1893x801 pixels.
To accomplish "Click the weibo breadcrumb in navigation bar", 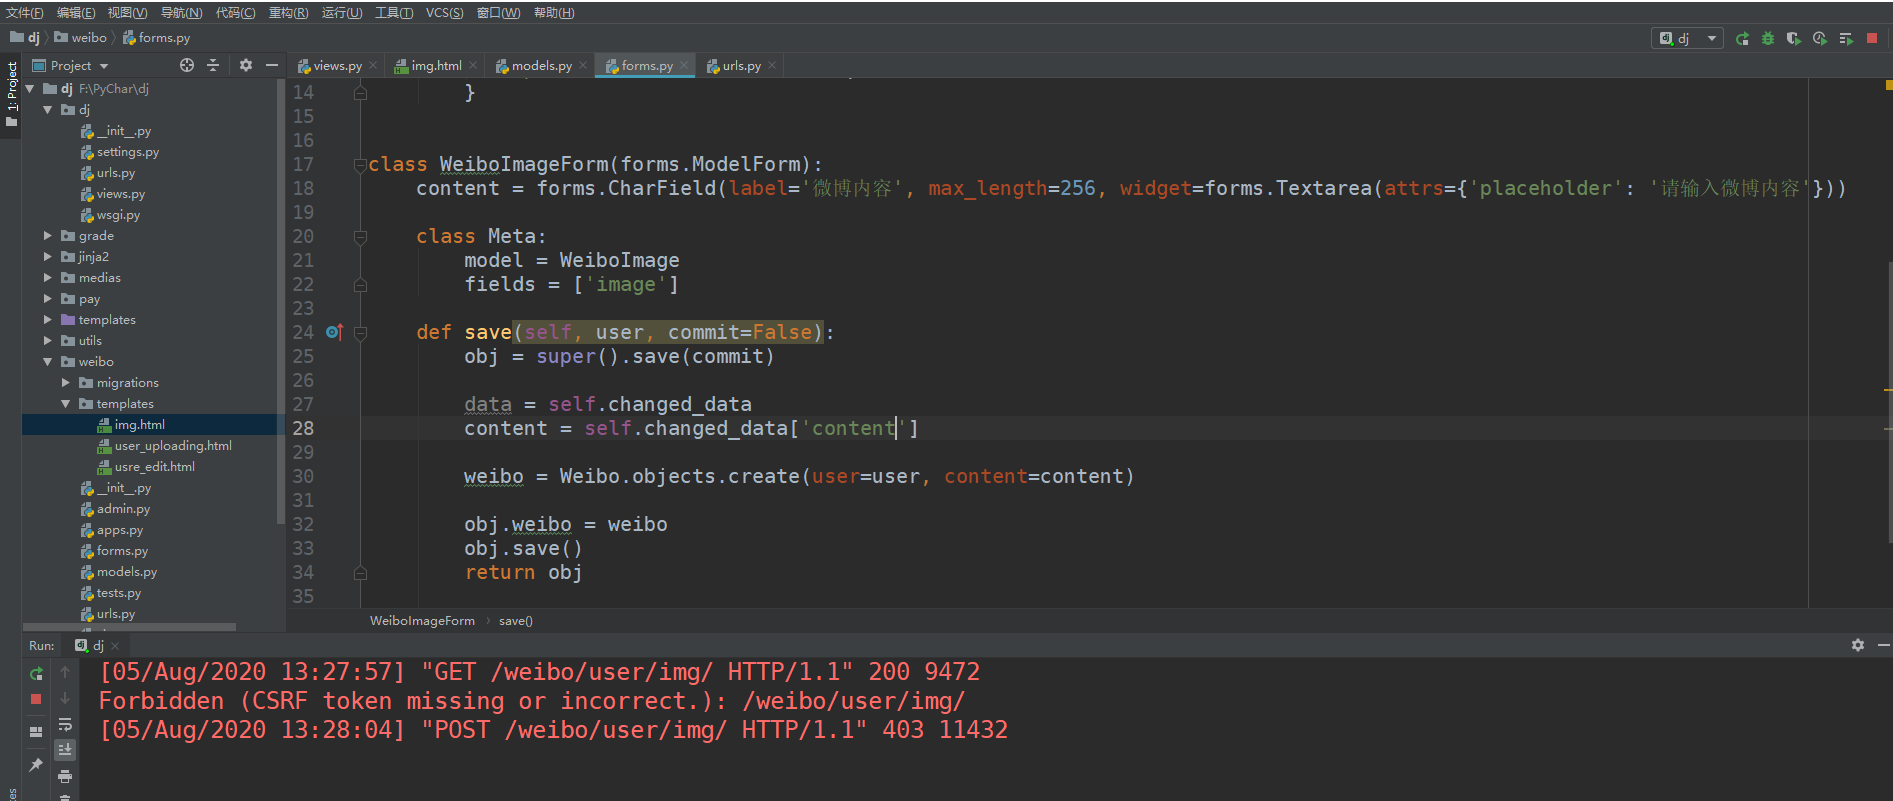I will coord(81,38).
